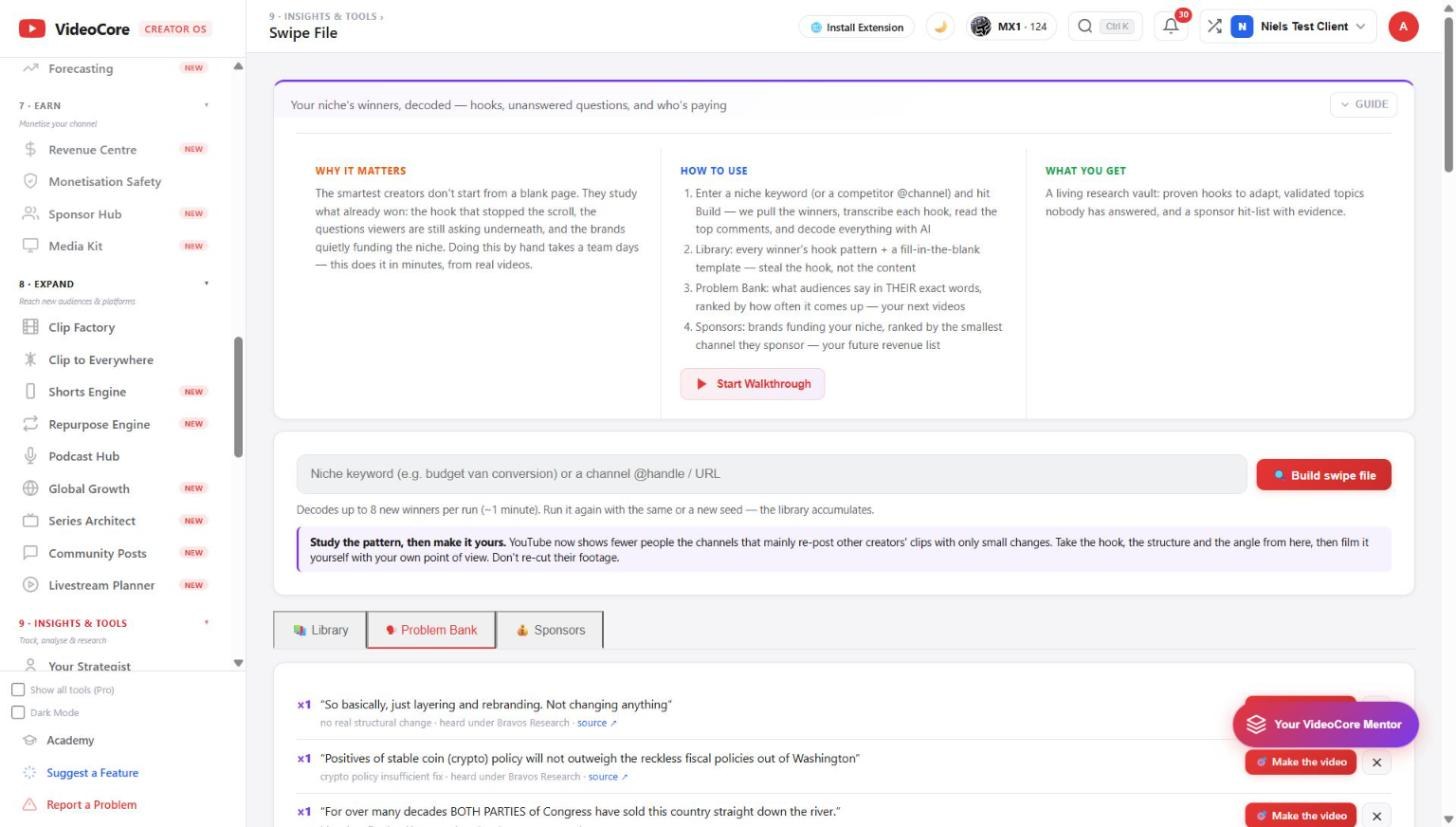Select the Problem Bank tab
Image resolution: width=1456 pixels, height=827 pixels.
tap(431, 630)
